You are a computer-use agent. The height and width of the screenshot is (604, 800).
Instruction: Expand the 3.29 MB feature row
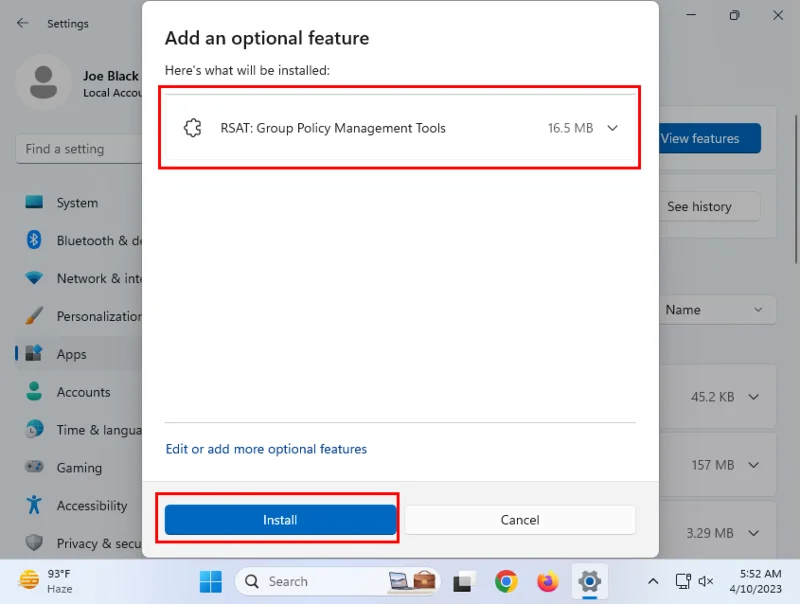coord(754,533)
